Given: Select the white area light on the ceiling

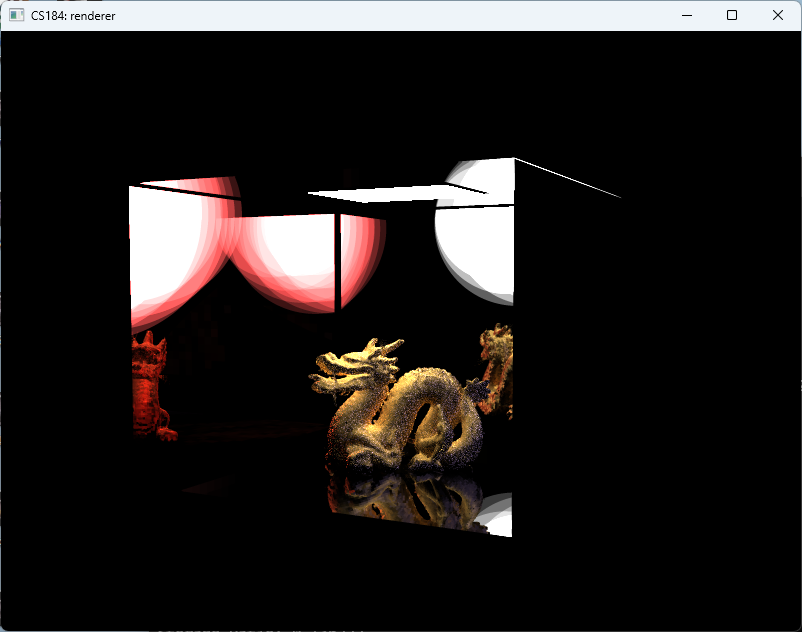Looking at the screenshot, I should point(400,190).
